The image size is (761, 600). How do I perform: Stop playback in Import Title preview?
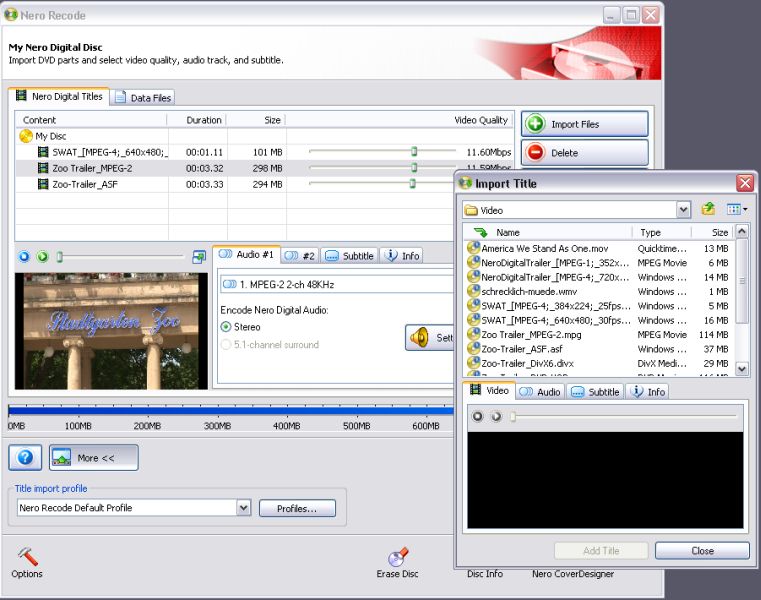[x=478, y=416]
